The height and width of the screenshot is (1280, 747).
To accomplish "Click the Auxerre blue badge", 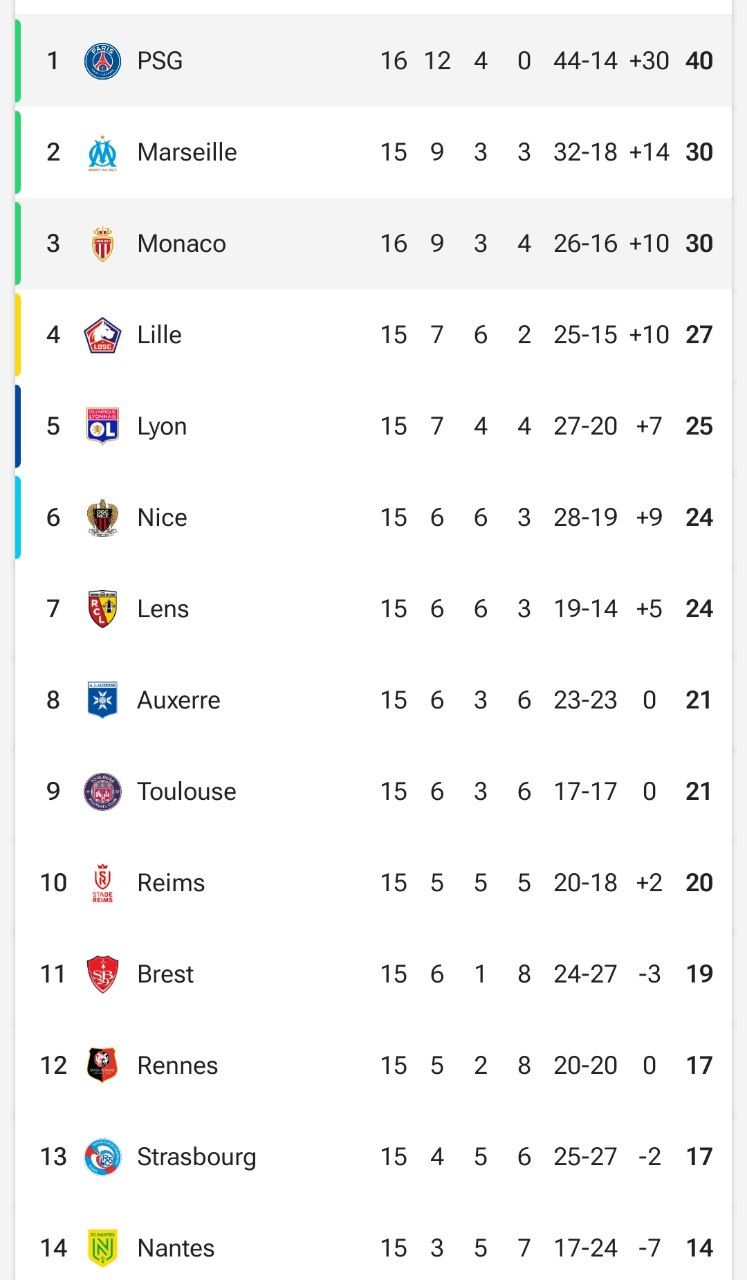I will pos(102,700).
